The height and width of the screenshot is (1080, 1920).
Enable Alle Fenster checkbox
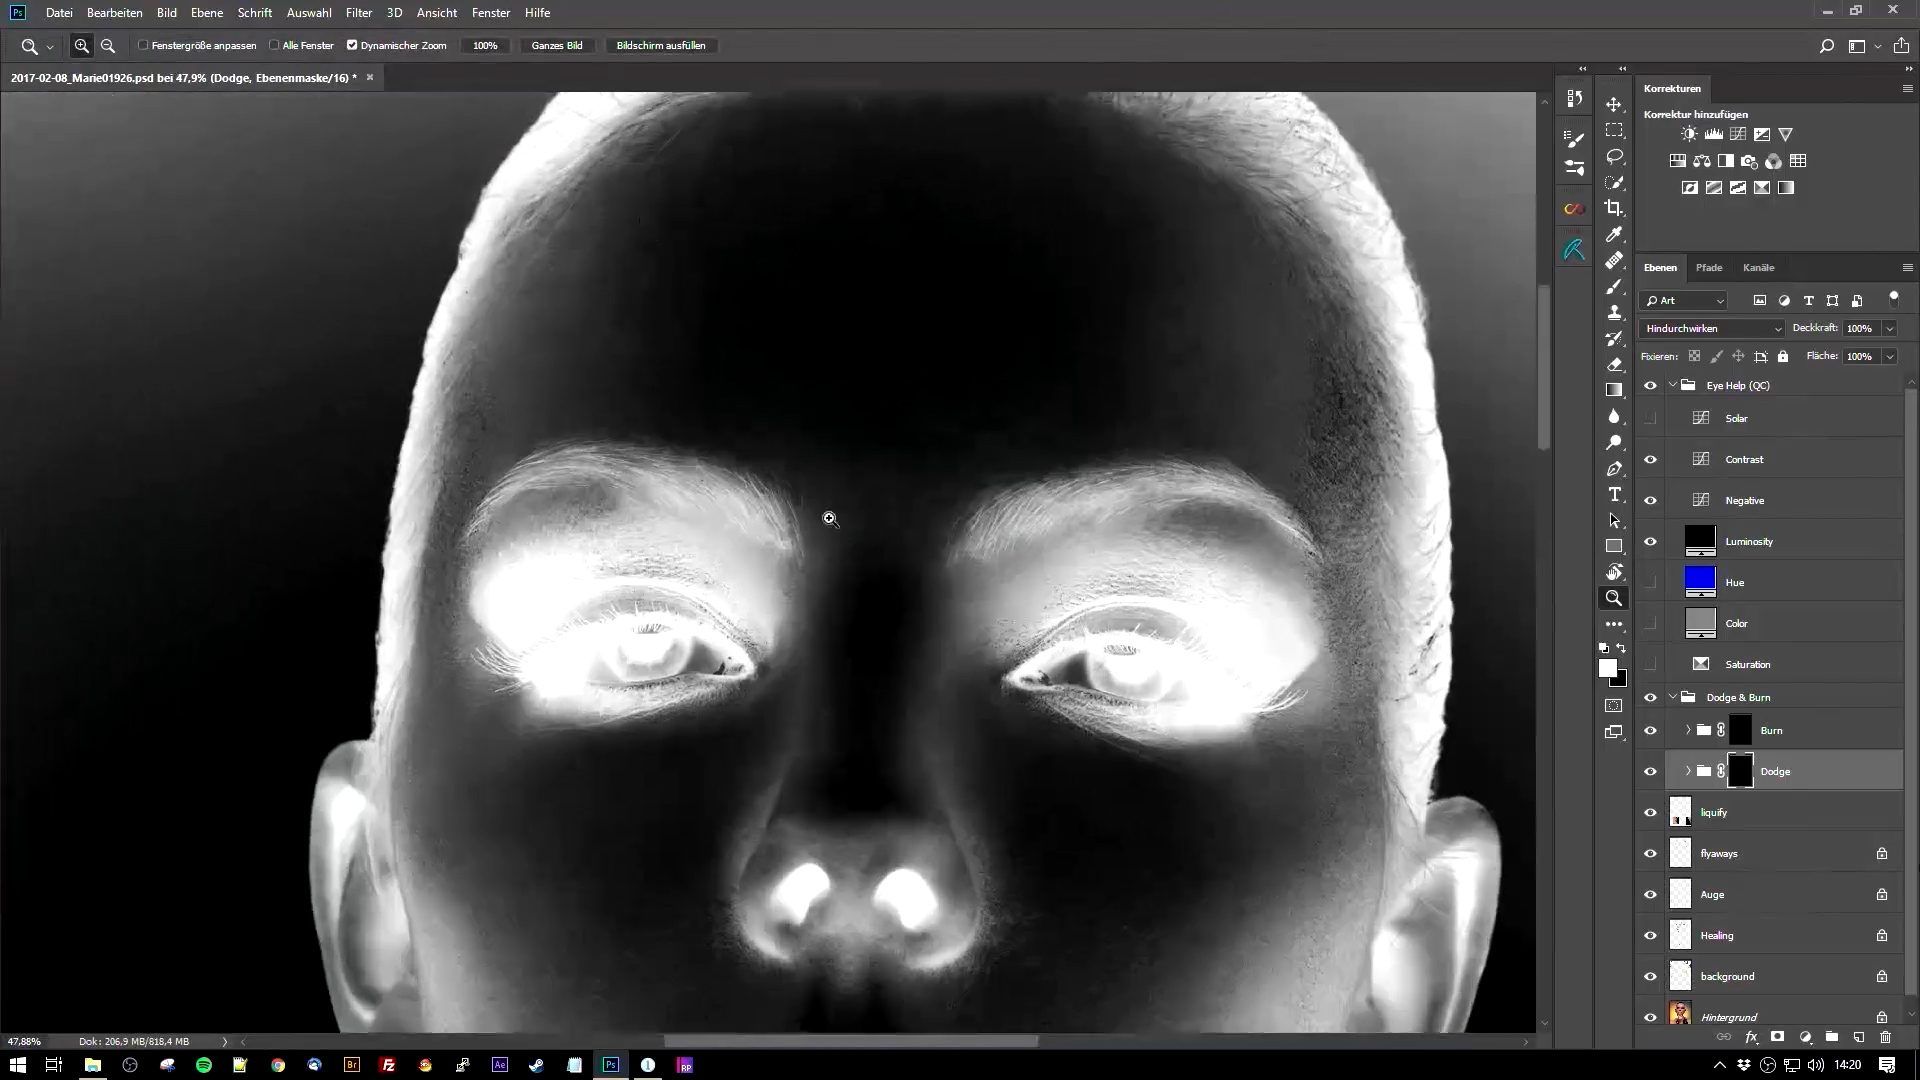274,45
